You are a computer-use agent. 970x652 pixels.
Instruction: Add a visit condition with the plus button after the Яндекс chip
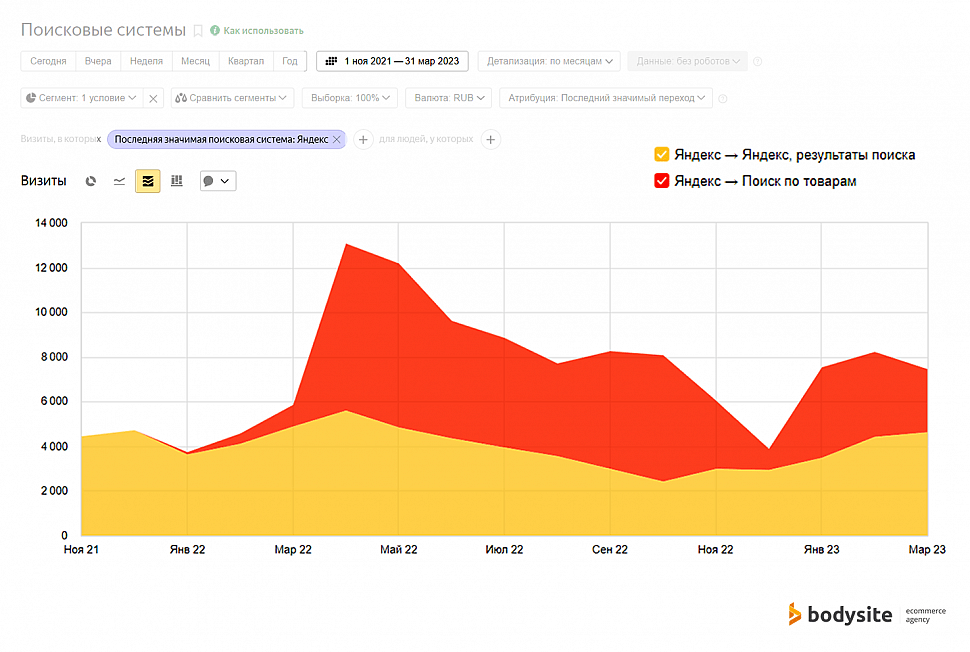point(363,140)
